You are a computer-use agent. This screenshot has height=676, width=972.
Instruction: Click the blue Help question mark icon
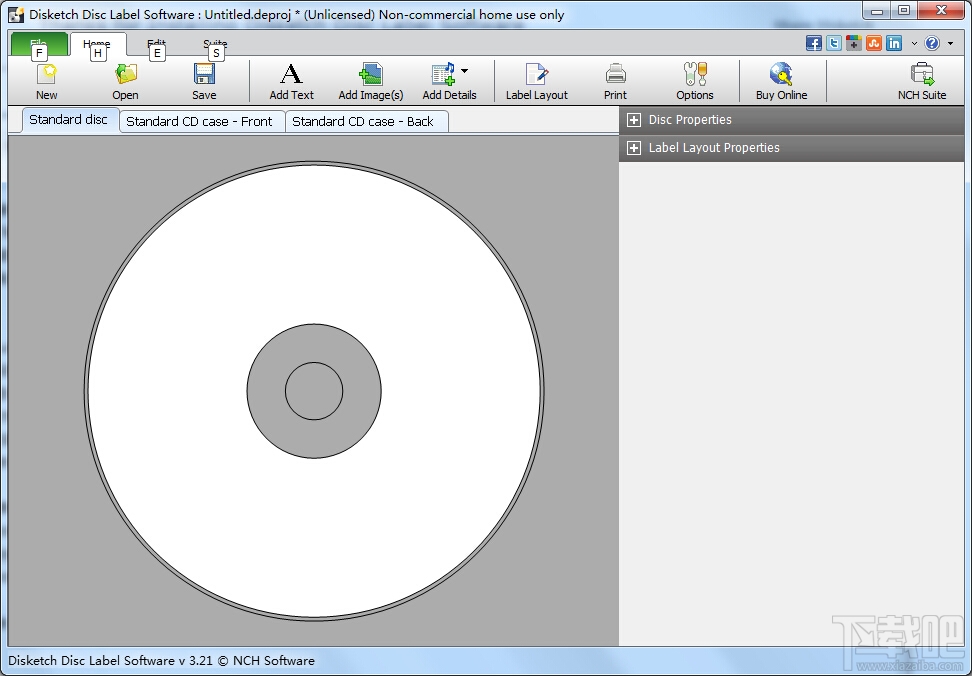point(932,43)
